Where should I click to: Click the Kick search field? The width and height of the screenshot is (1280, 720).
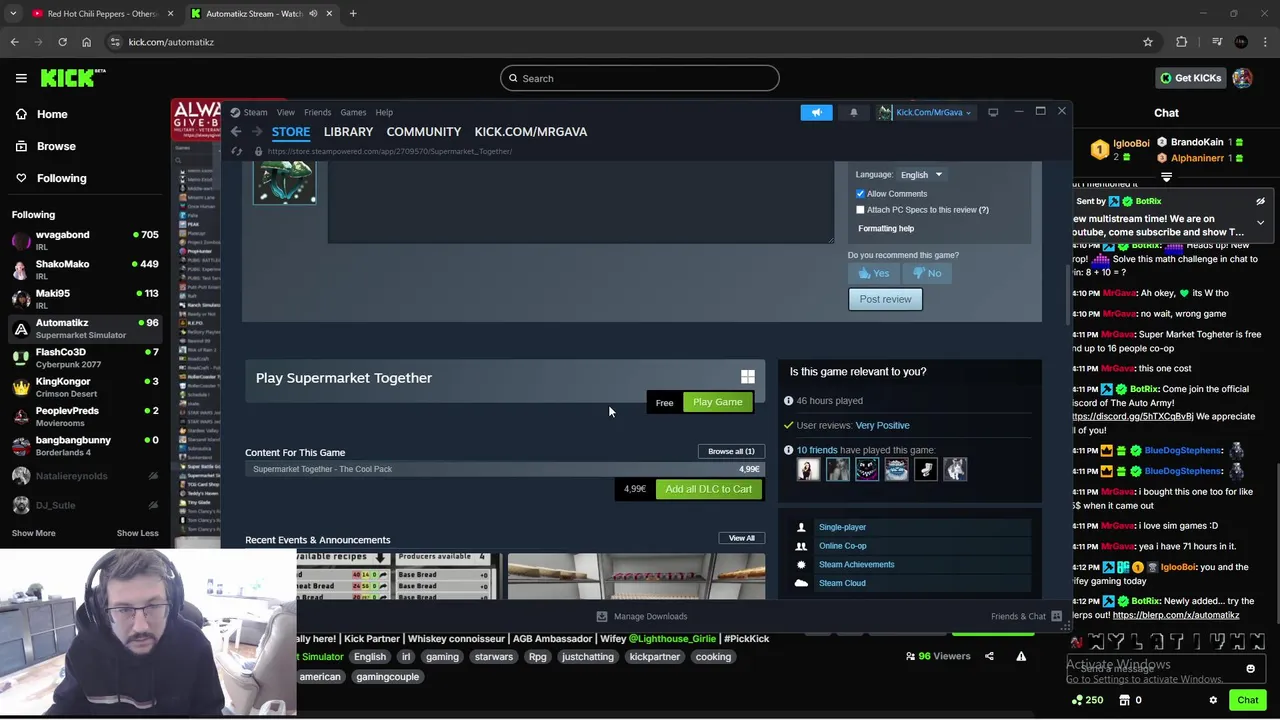(640, 78)
